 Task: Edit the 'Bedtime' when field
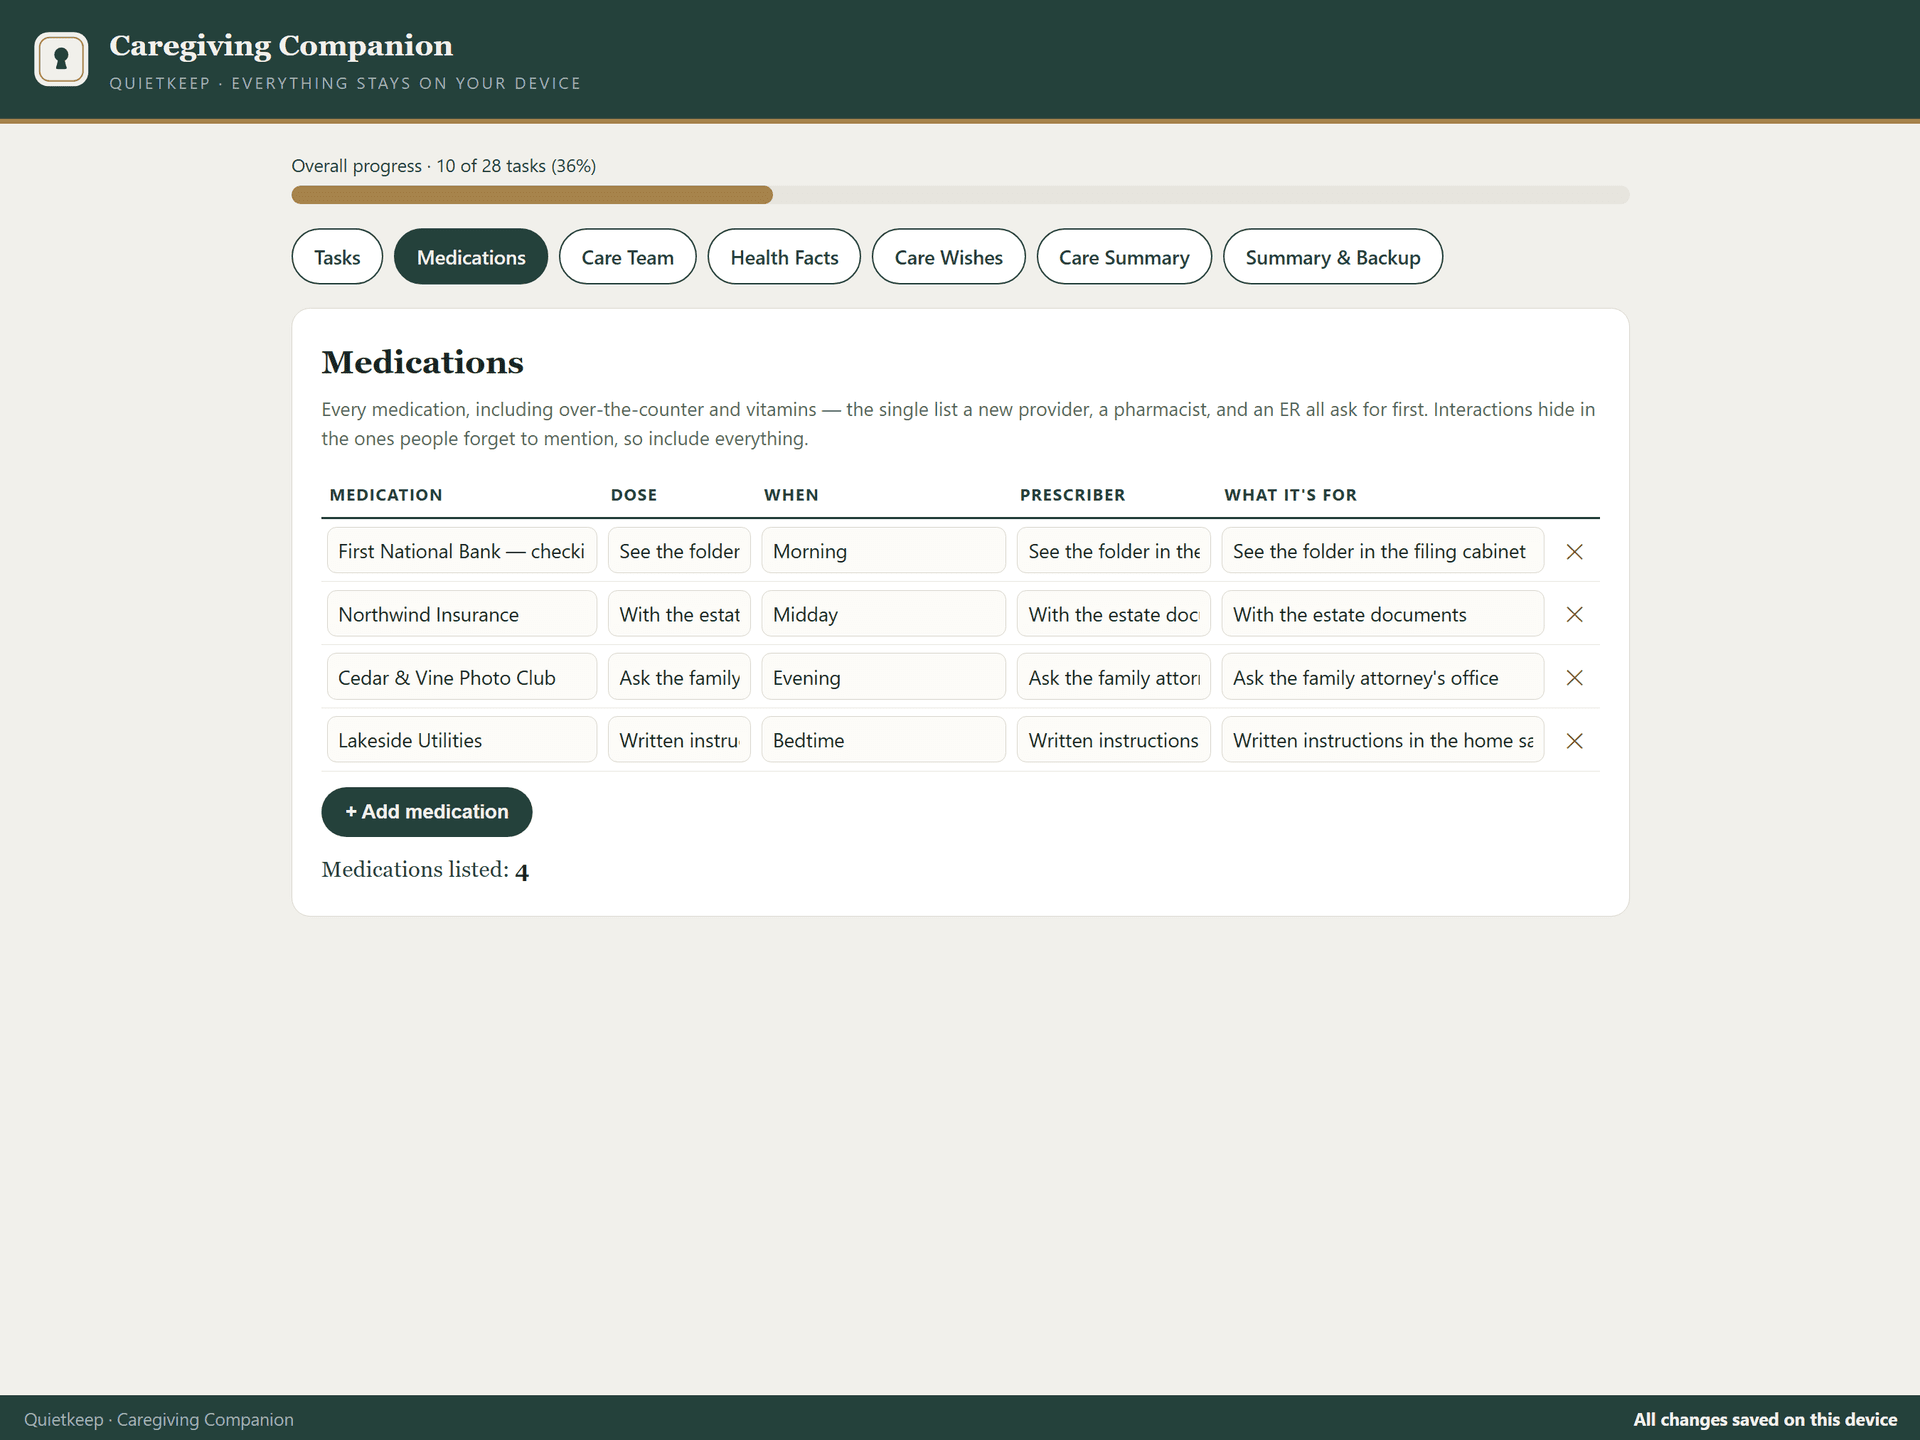coord(884,740)
